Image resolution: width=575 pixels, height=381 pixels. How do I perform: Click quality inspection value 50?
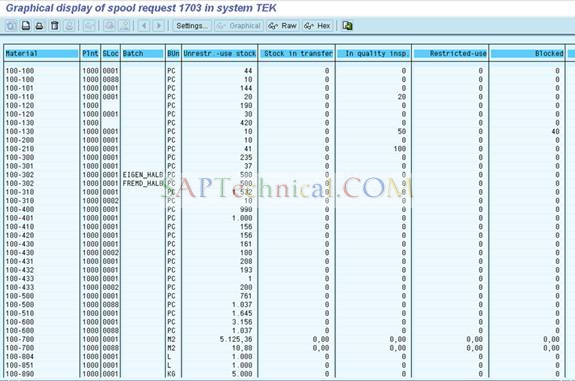coord(402,131)
